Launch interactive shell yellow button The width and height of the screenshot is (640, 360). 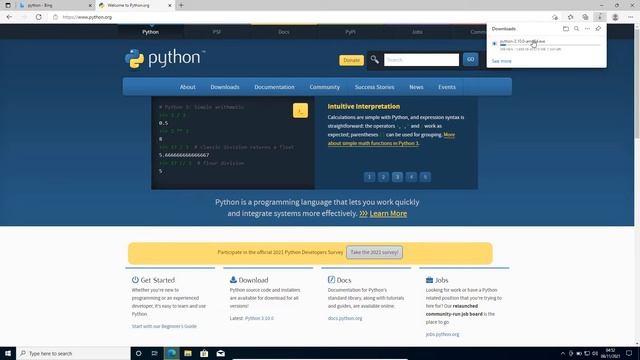click(x=300, y=111)
